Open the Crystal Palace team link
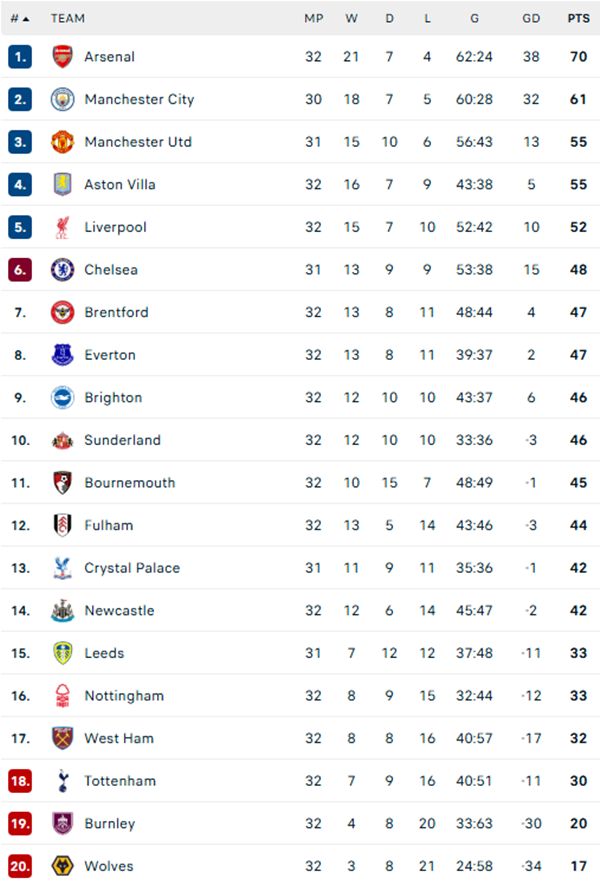This screenshot has height=884, width=600. click(132, 568)
